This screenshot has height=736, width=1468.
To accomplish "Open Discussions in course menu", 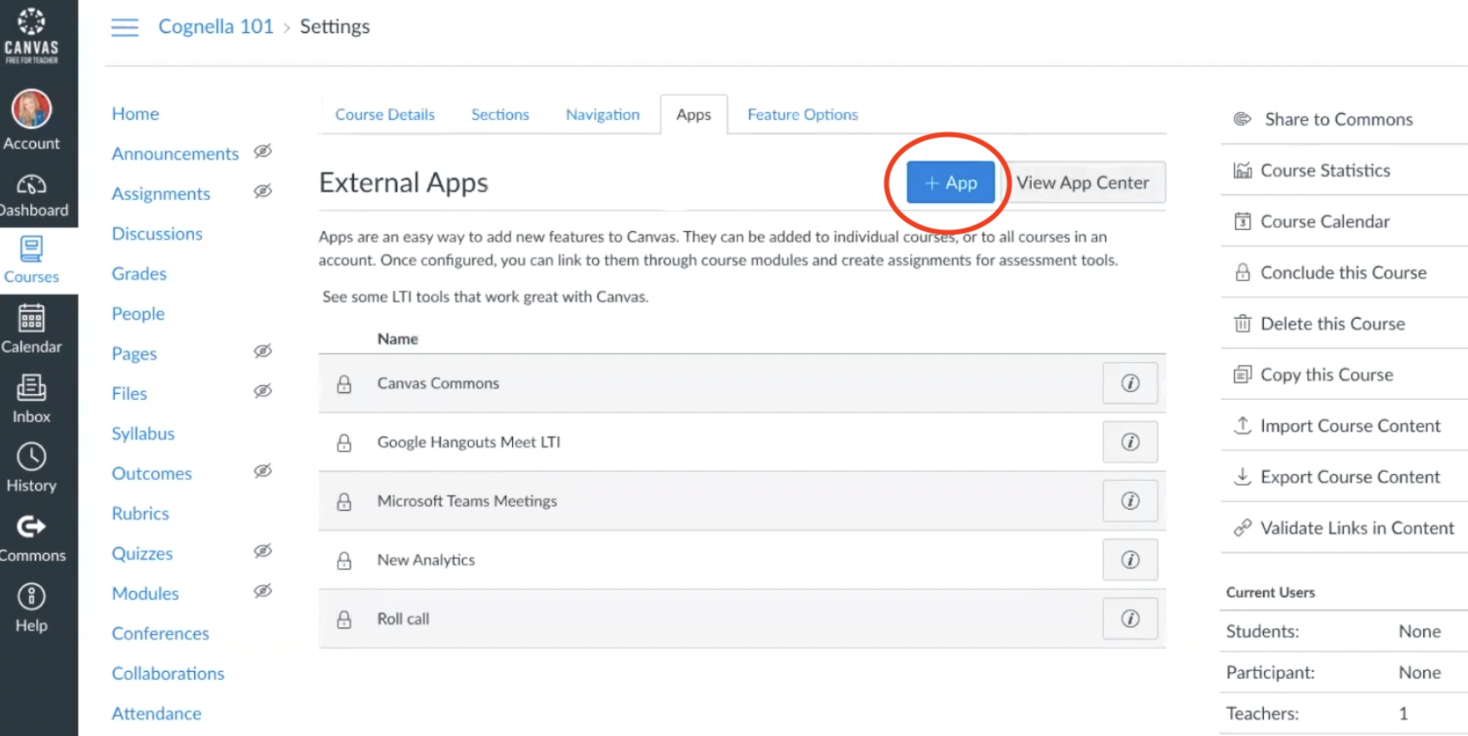I will 157,233.
